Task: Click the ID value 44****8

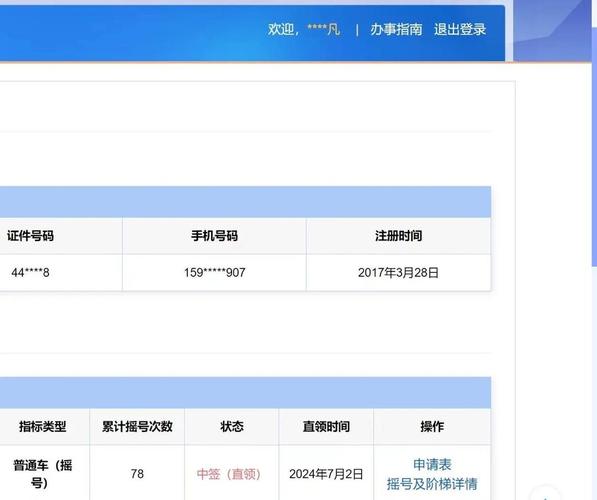Action: click(x=30, y=273)
